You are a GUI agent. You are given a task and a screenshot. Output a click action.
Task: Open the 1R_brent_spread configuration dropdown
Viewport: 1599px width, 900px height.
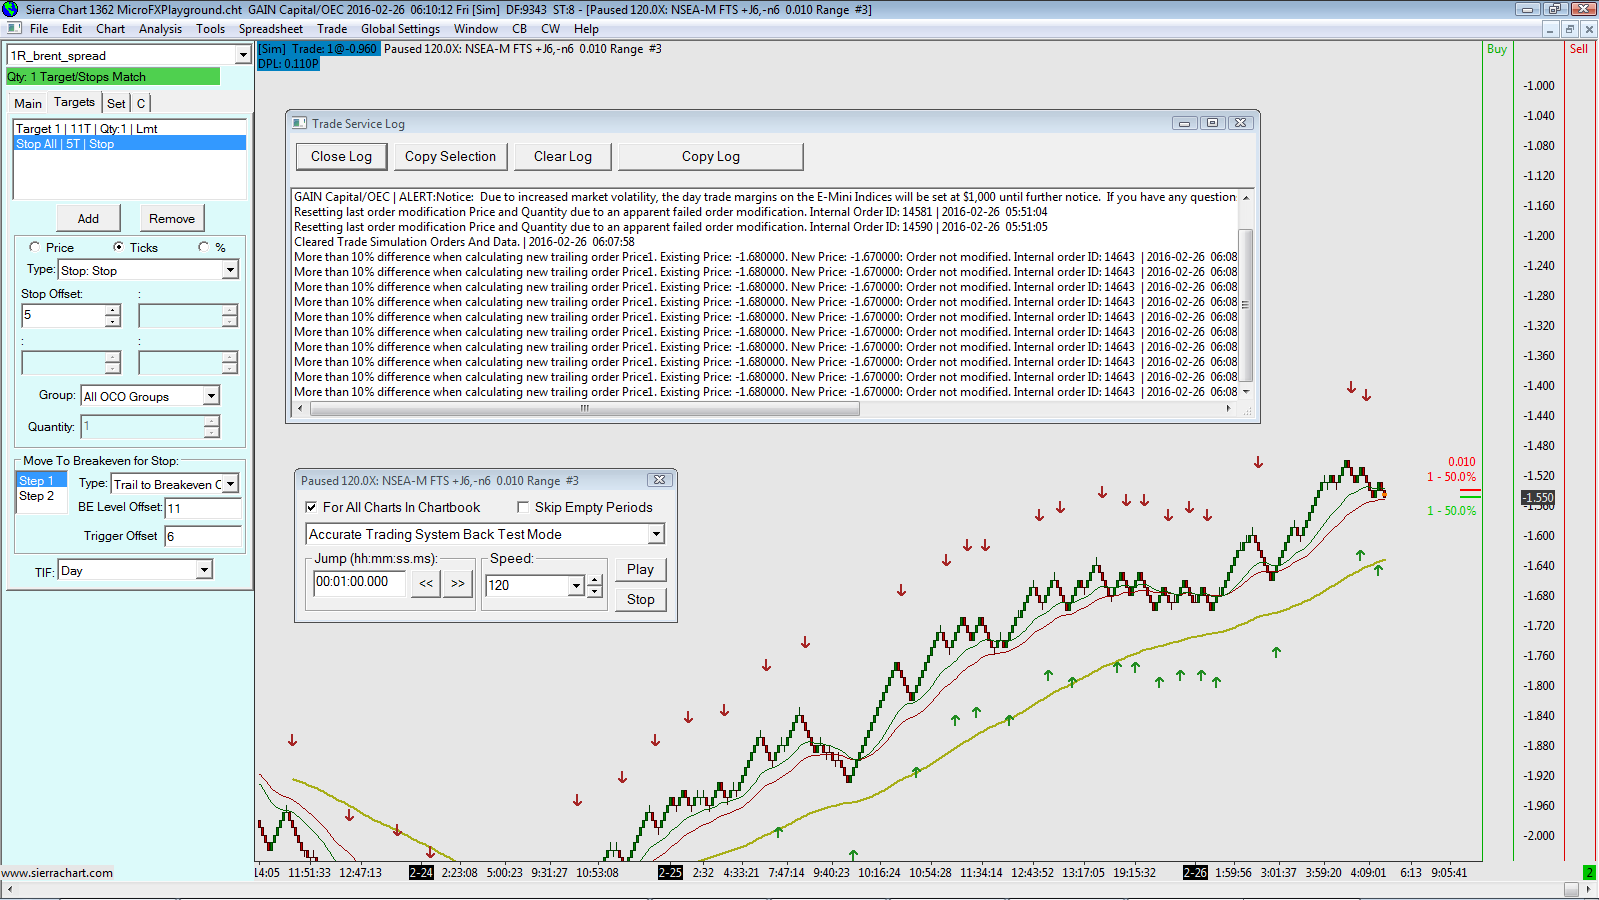coord(242,56)
